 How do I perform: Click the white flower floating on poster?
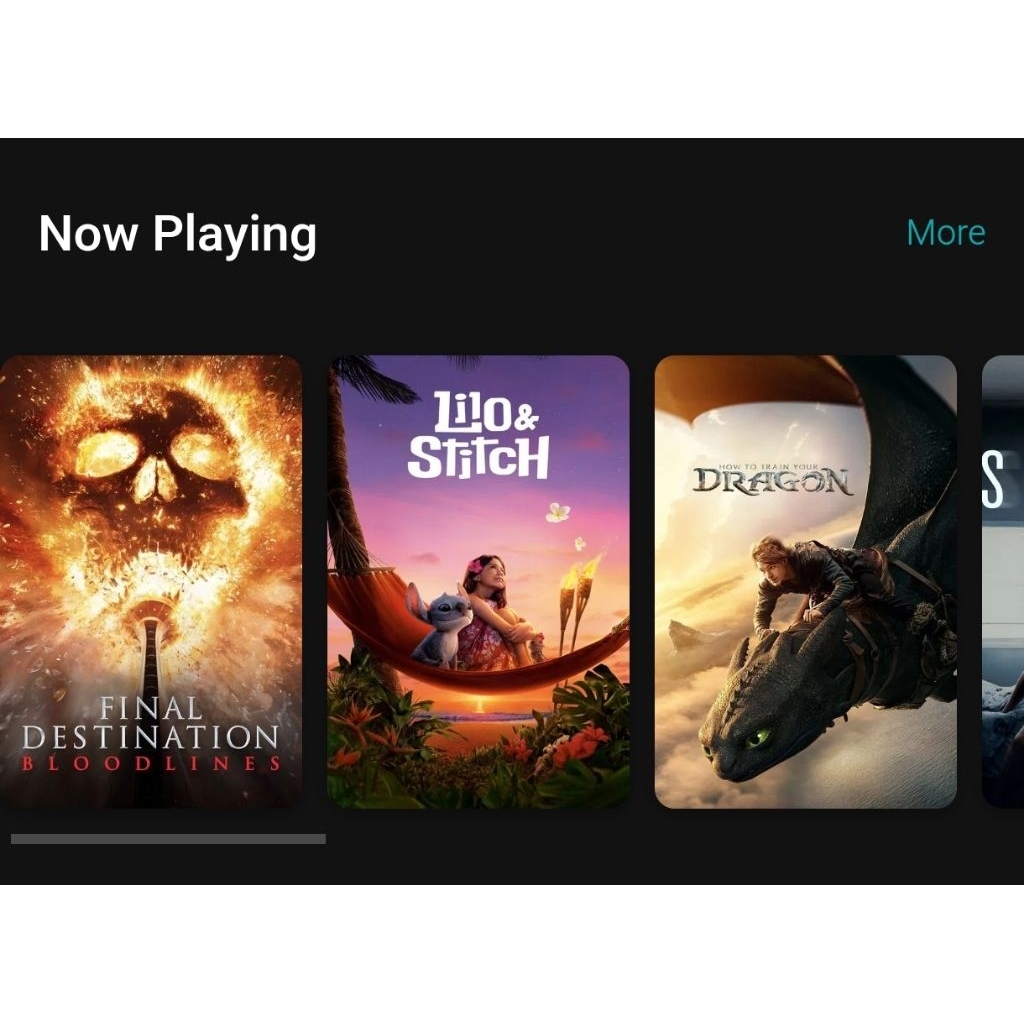pyautogui.click(x=557, y=512)
